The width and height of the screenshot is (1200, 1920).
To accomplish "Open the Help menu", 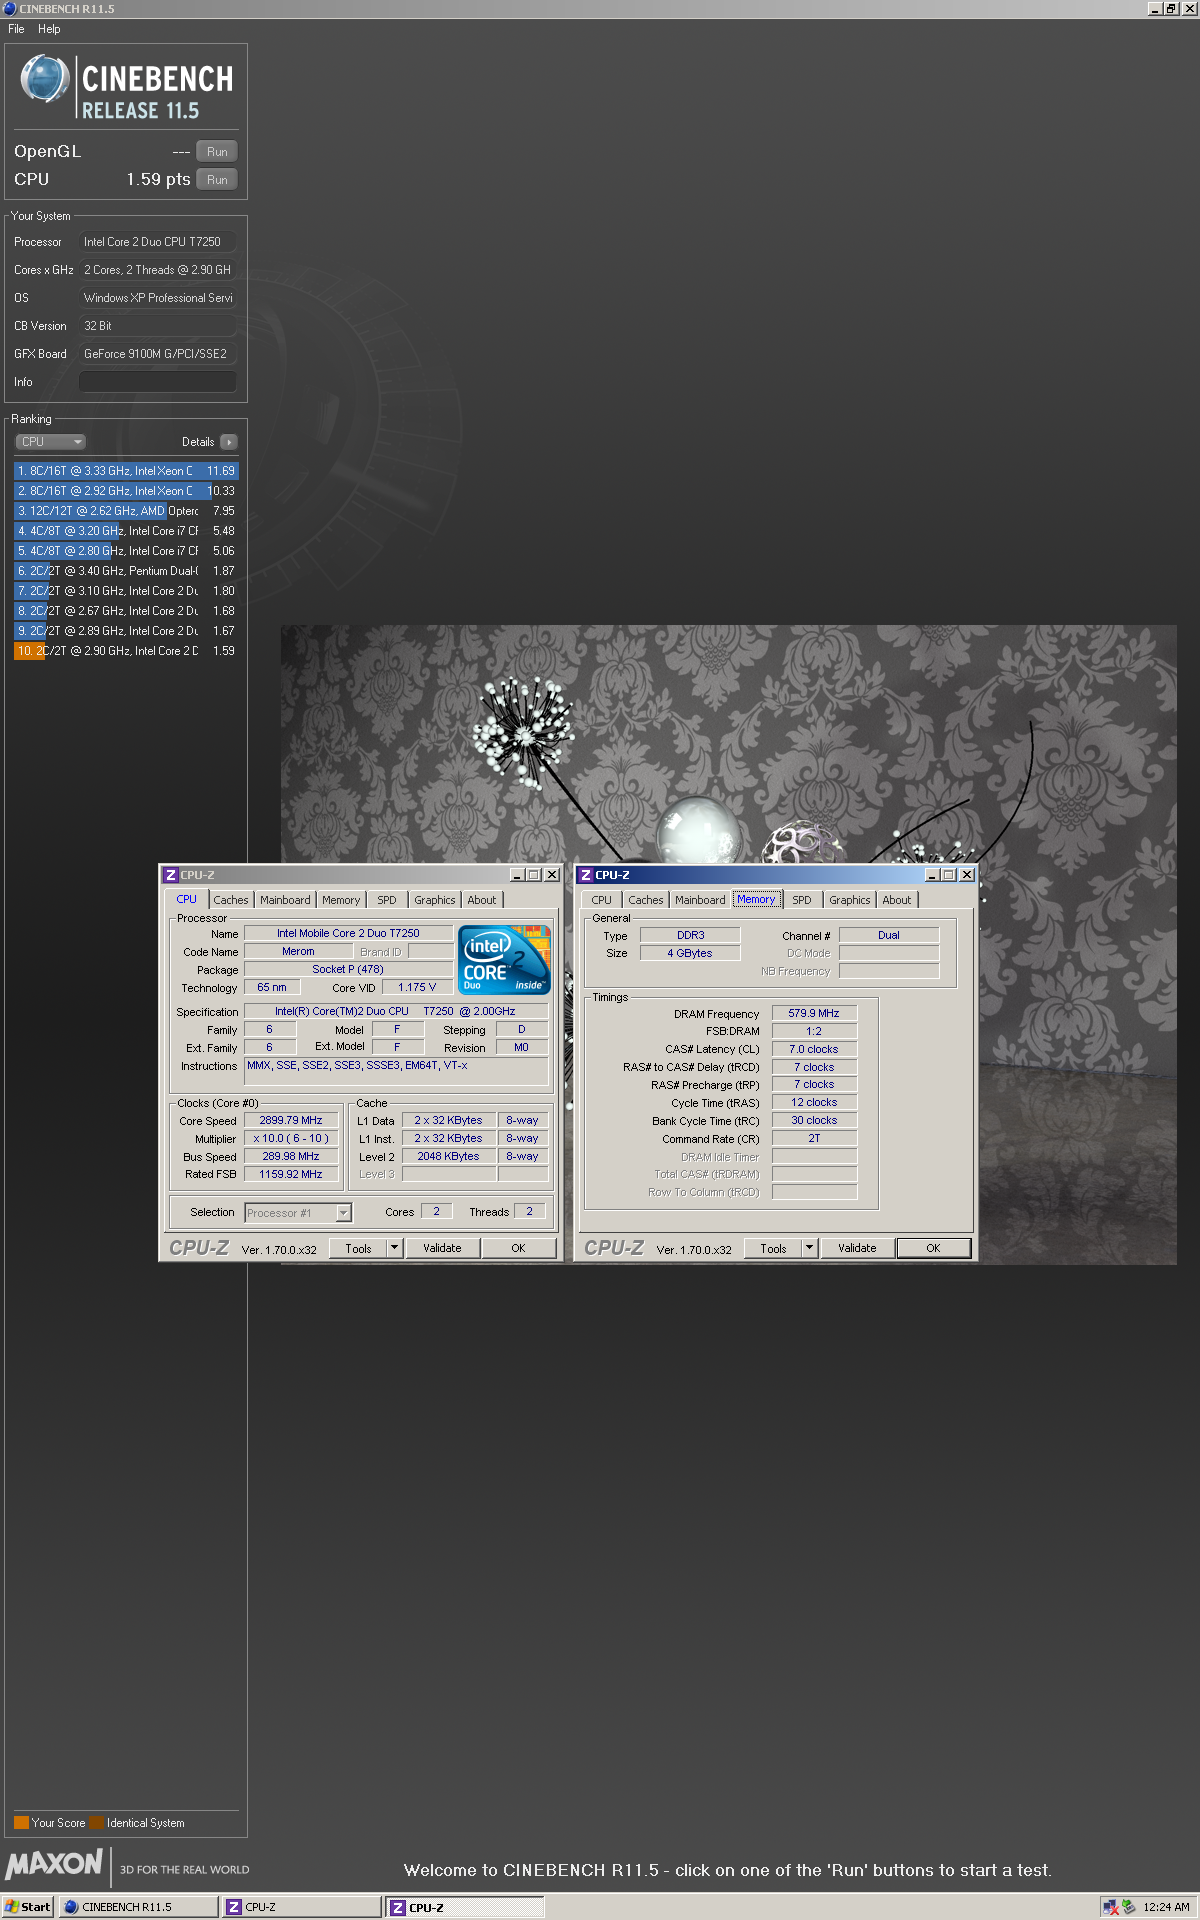I will point(49,29).
